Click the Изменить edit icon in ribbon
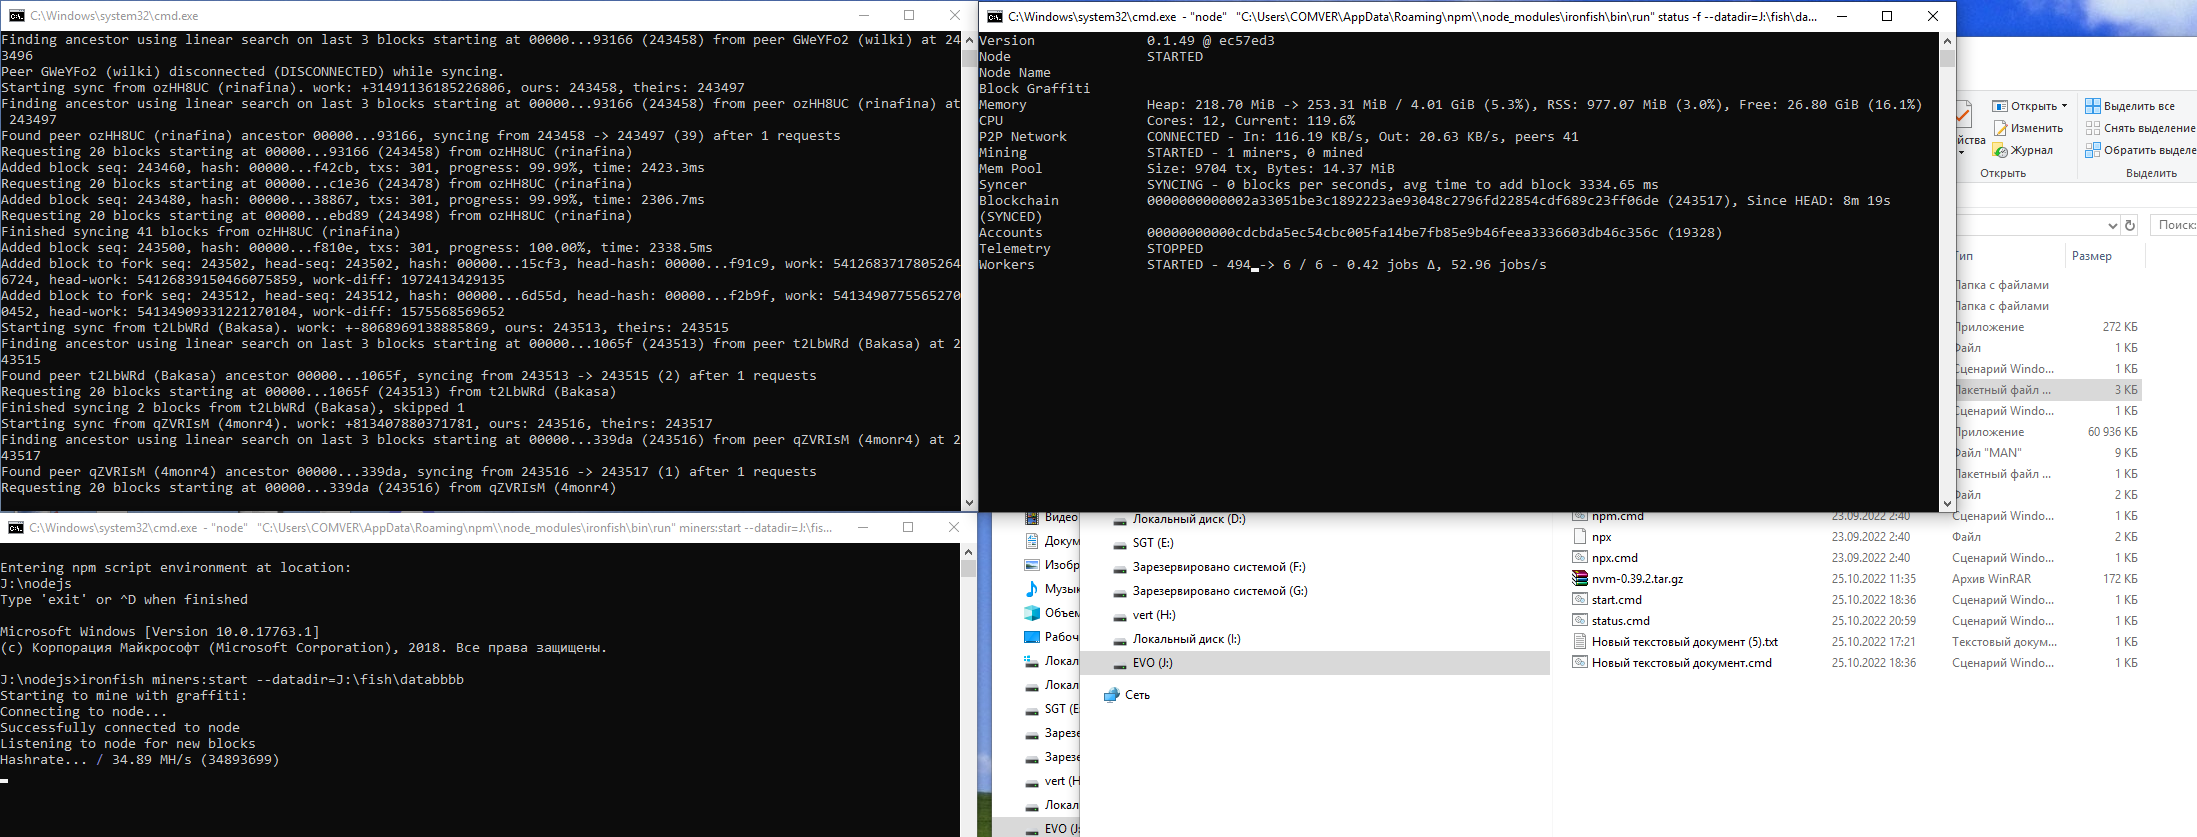 coord(2000,128)
